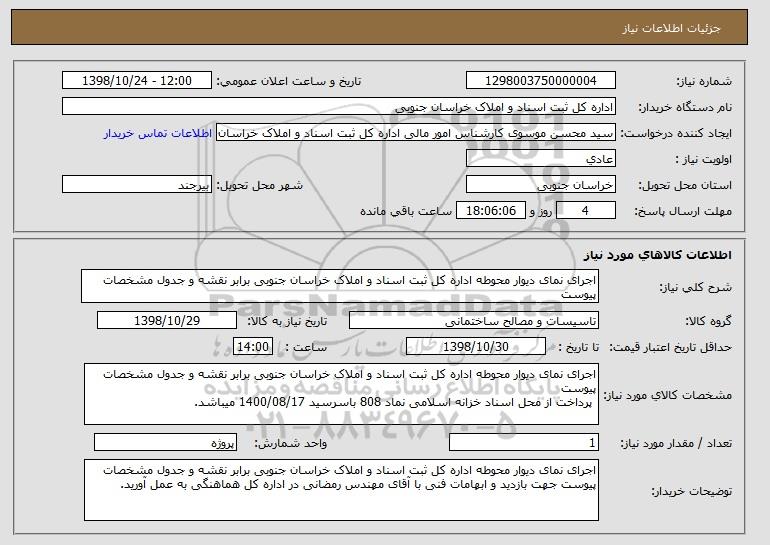Select the buyer notes text area 'توضیحات خریدار'

coord(341,490)
